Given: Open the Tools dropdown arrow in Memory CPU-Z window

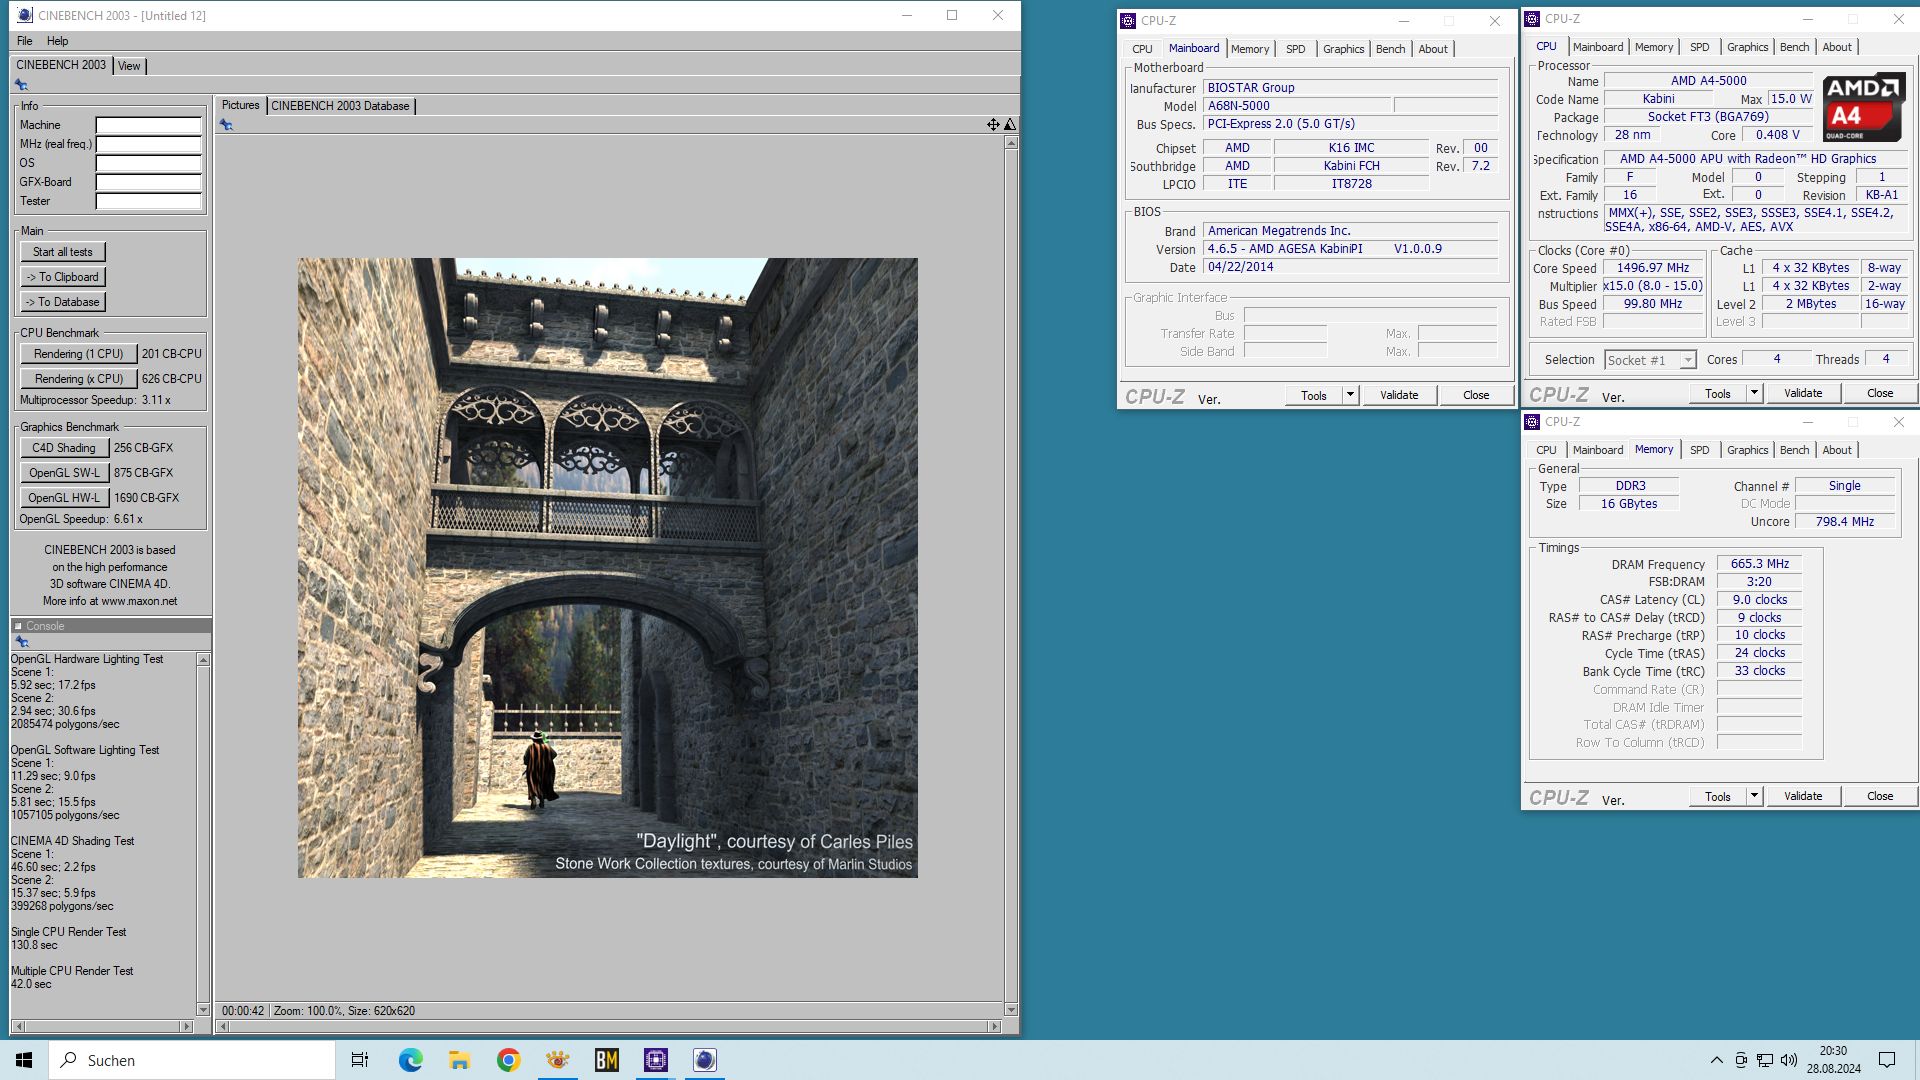Looking at the screenshot, I should (1754, 796).
